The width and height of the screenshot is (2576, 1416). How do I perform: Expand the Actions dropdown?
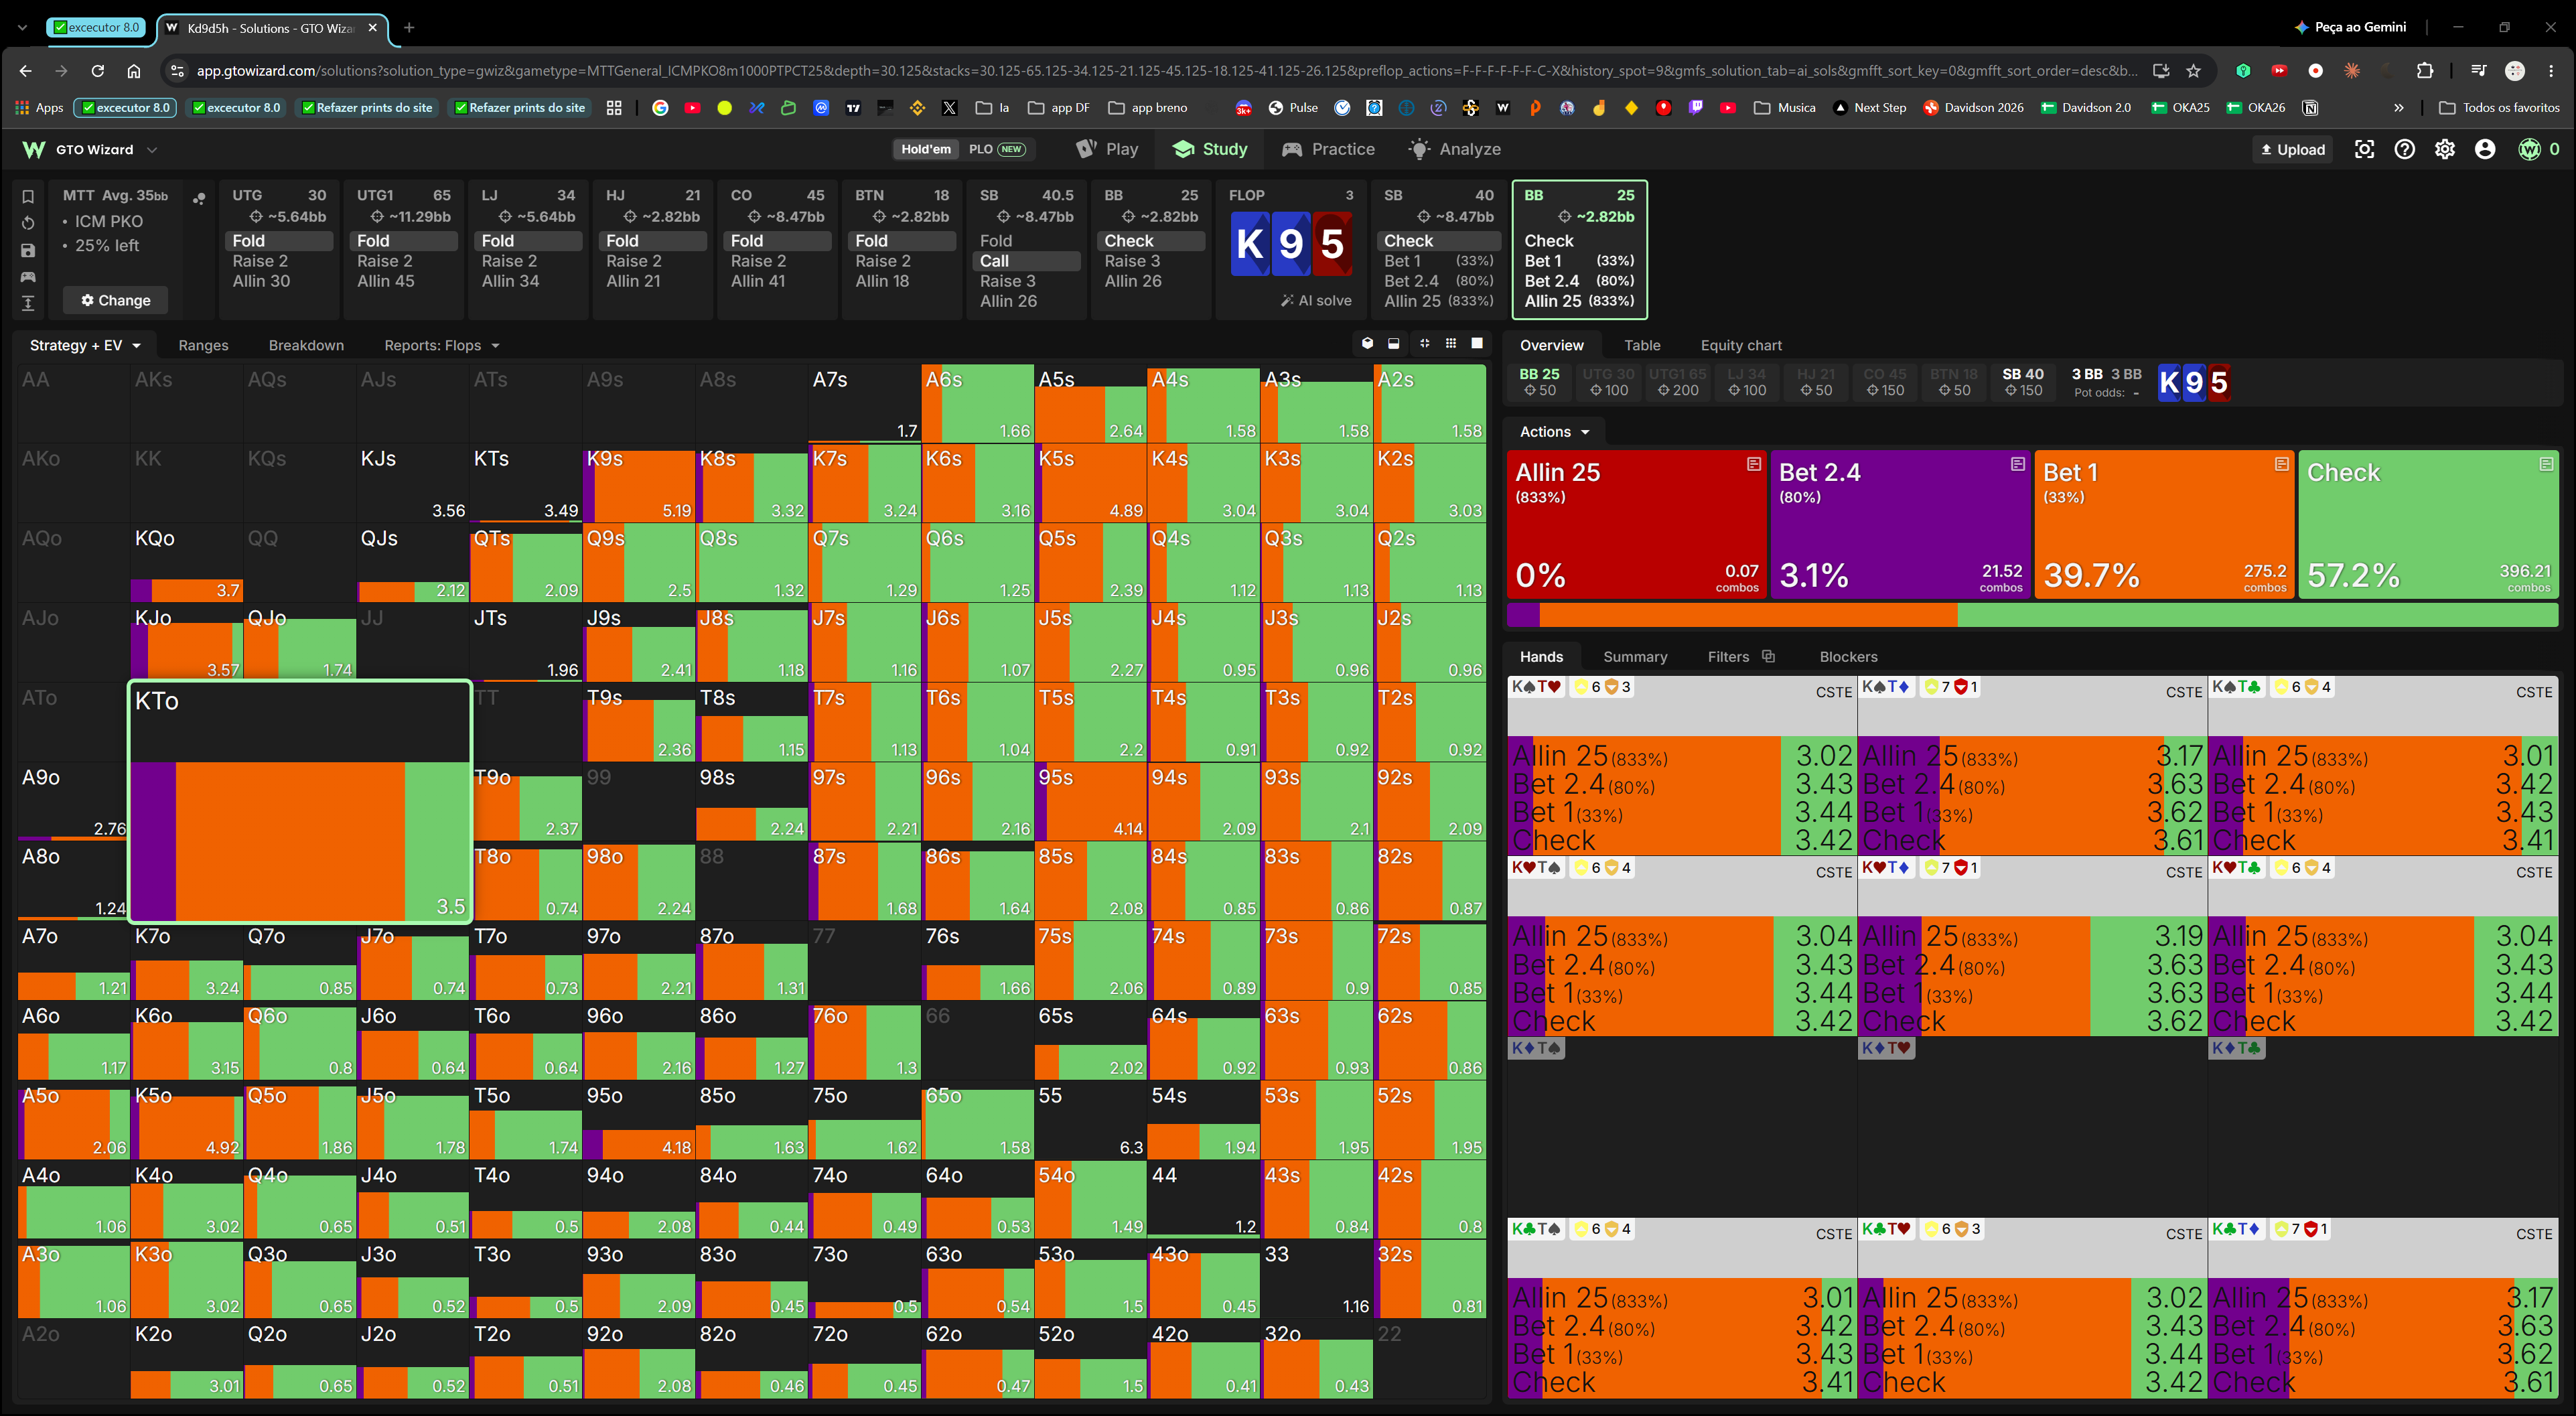tap(1554, 432)
